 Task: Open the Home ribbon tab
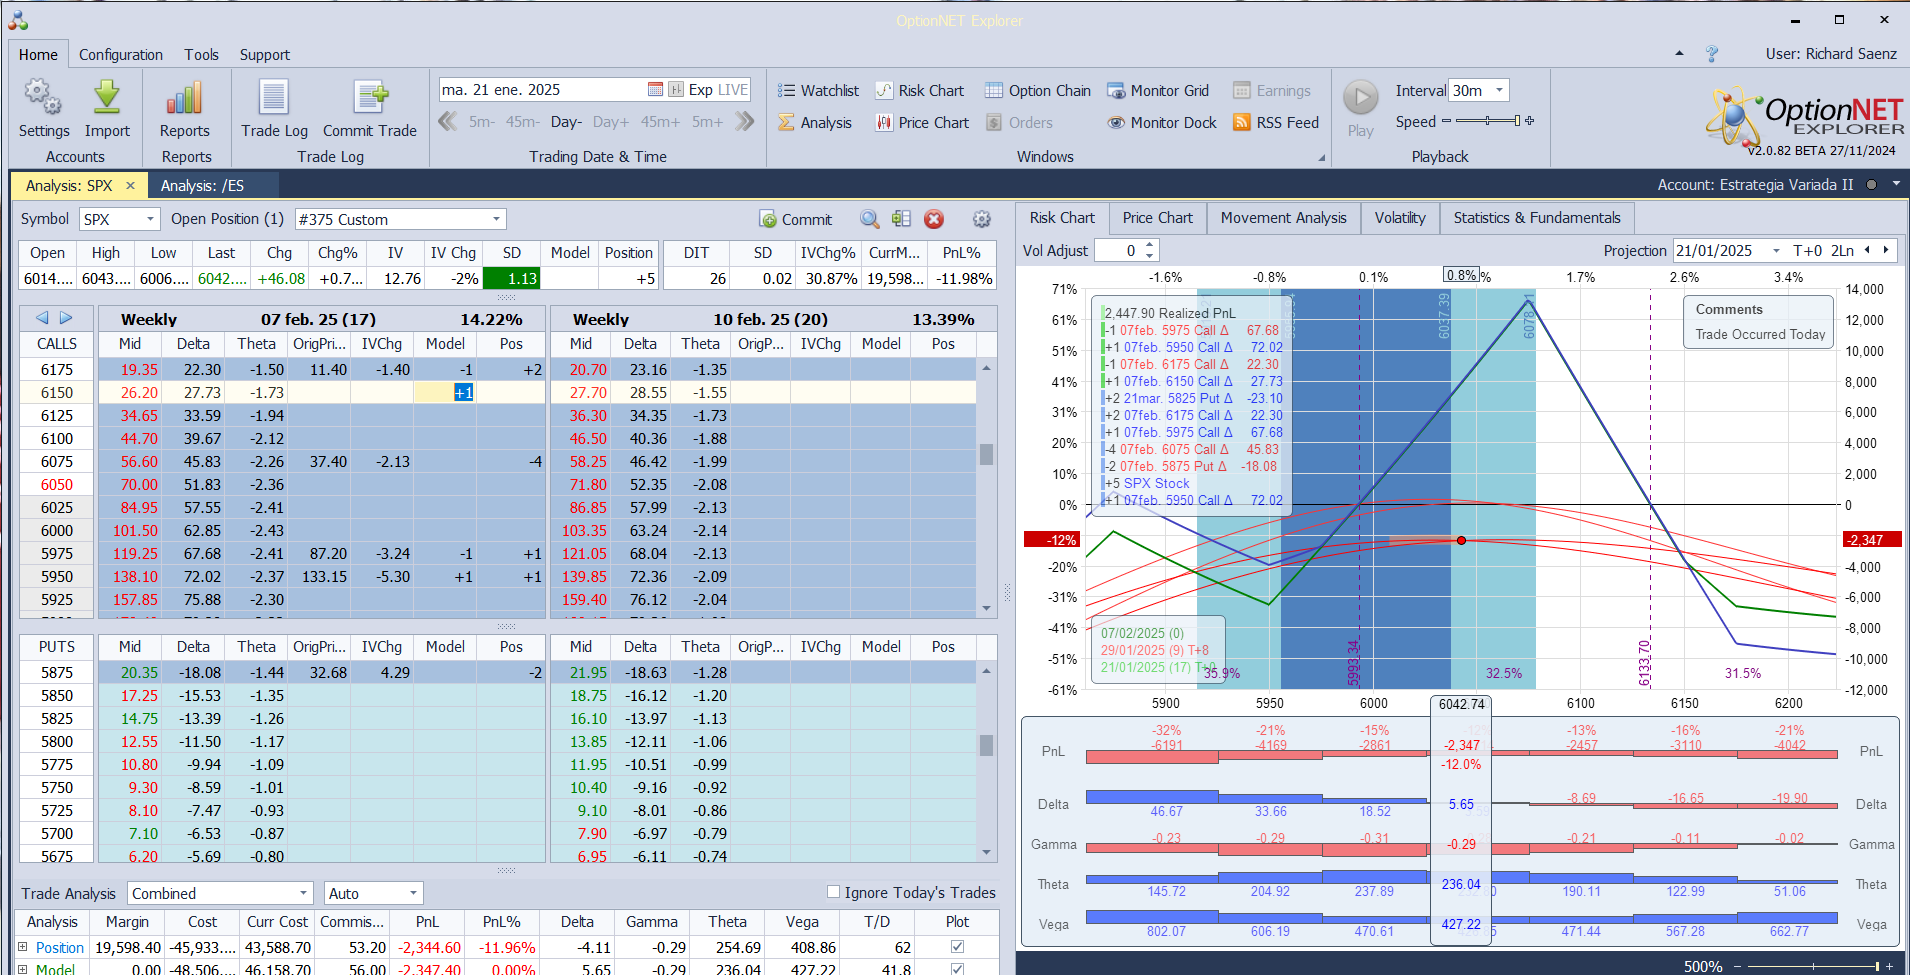pyautogui.click(x=38, y=55)
